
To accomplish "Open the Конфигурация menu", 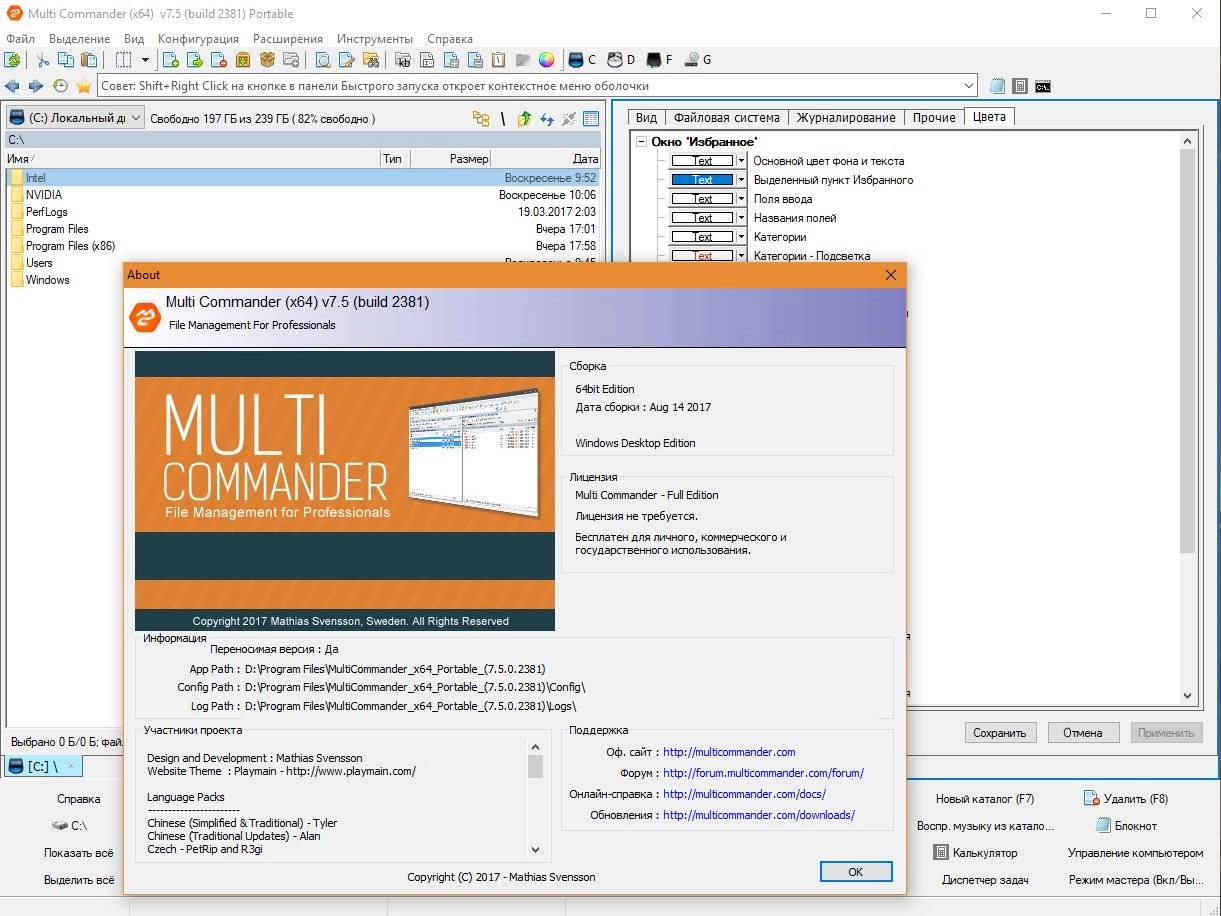I will 198,39.
